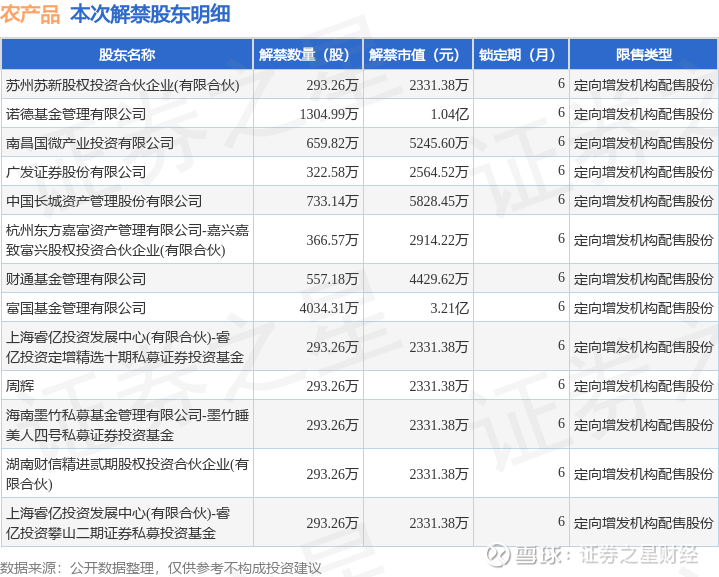This screenshot has height=577, width=719.
Task: Click shareholder 富国基金管理有限公司
Action: [x=76, y=308]
